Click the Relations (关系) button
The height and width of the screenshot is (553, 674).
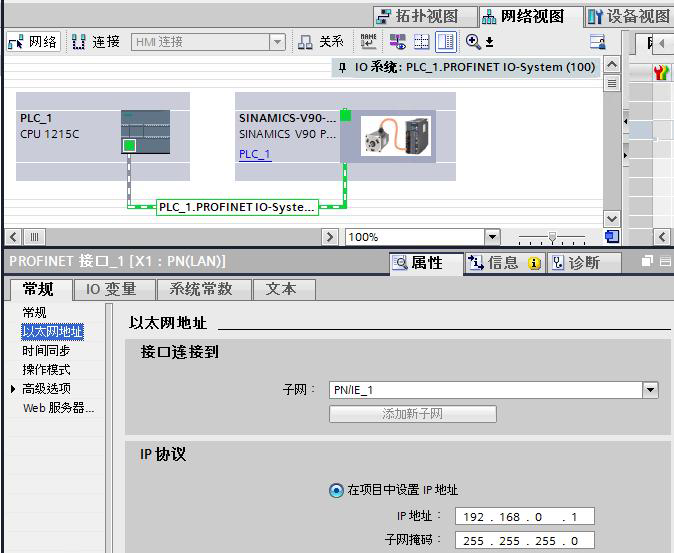pyautogui.click(x=321, y=42)
